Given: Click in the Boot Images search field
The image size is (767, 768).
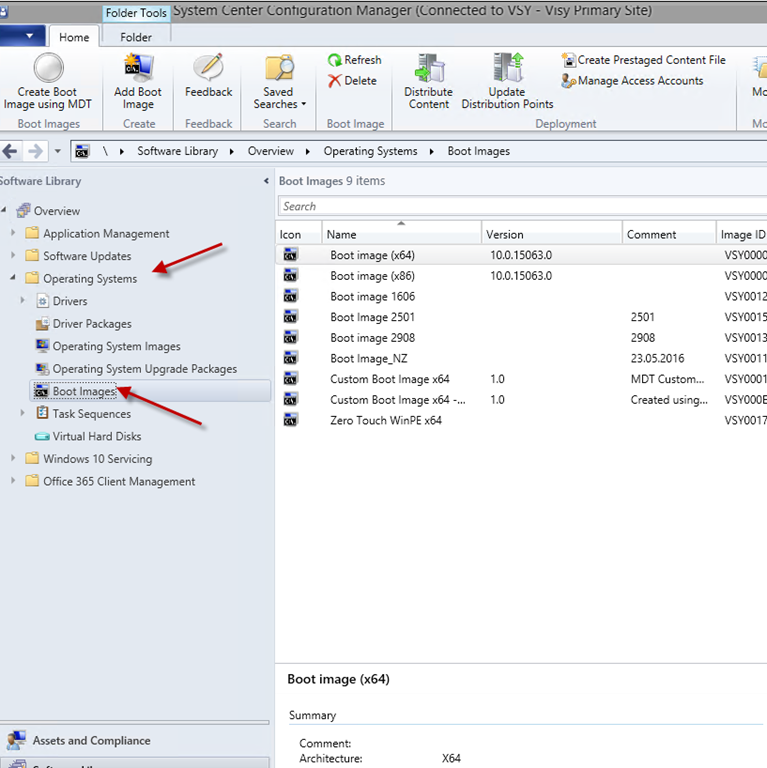Looking at the screenshot, I should [520, 206].
